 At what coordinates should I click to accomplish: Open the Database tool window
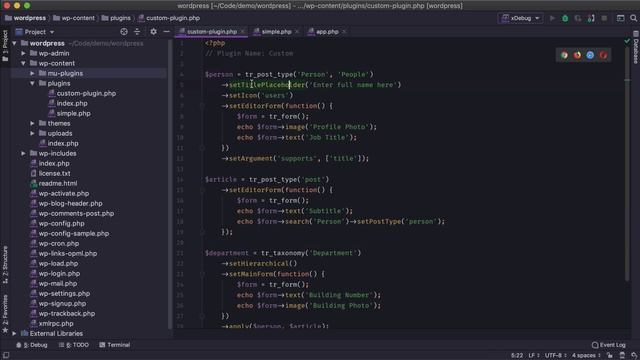coord(636,47)
